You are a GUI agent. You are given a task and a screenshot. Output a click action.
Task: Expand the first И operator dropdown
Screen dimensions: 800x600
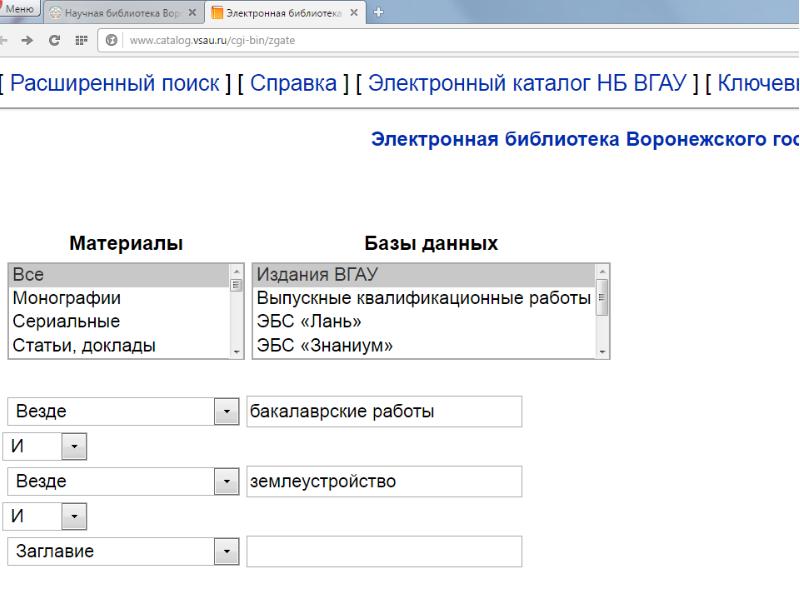[75, 447]
